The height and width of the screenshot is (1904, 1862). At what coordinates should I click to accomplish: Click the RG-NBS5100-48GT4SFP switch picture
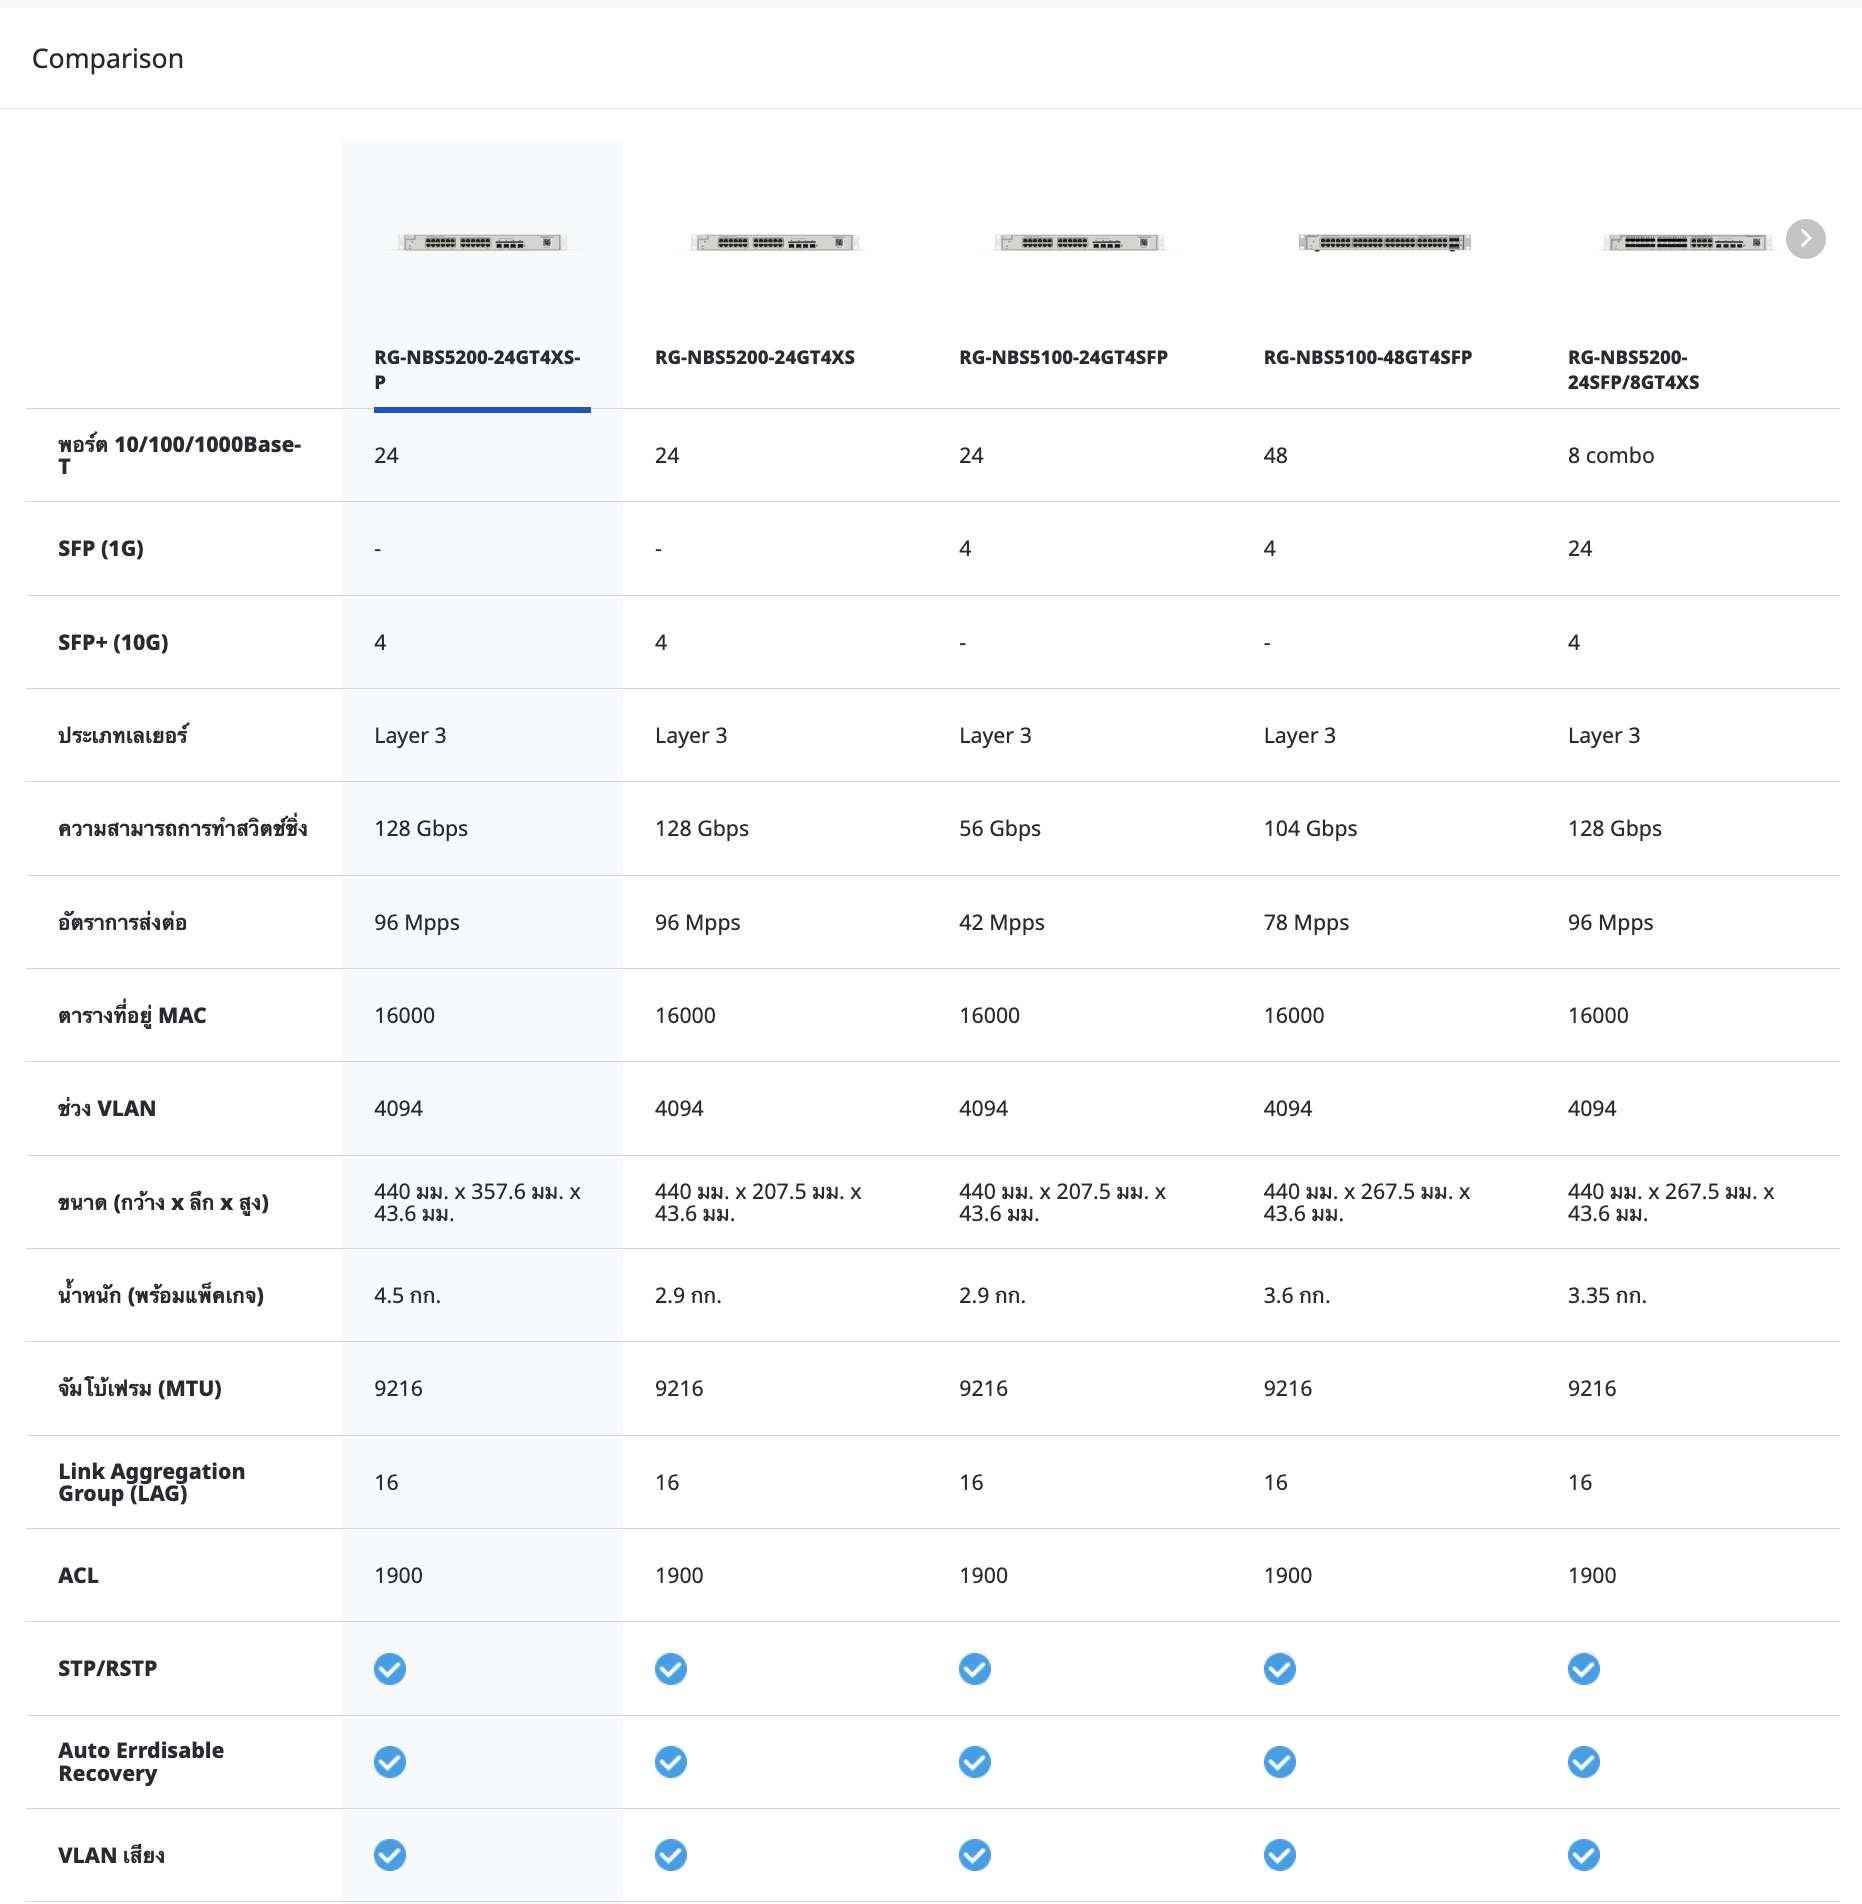click(1384, 242)
